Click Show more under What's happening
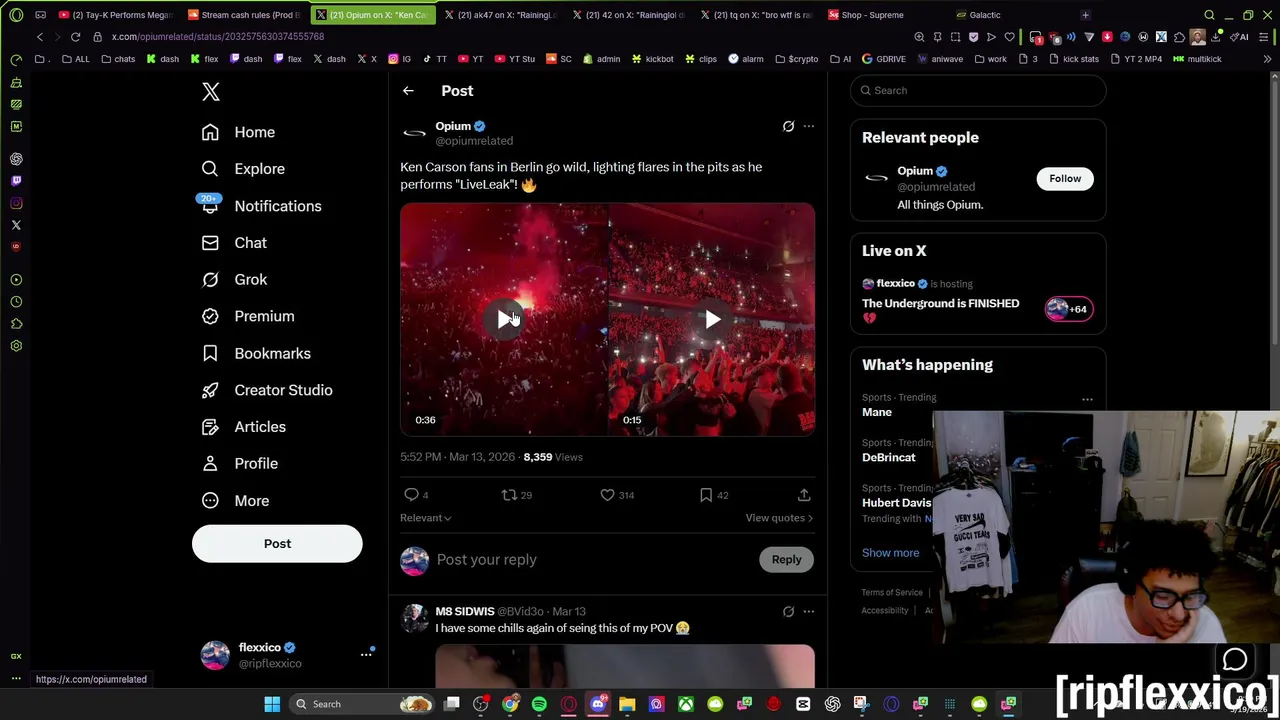1280x720 pixels. pos(890,553)
